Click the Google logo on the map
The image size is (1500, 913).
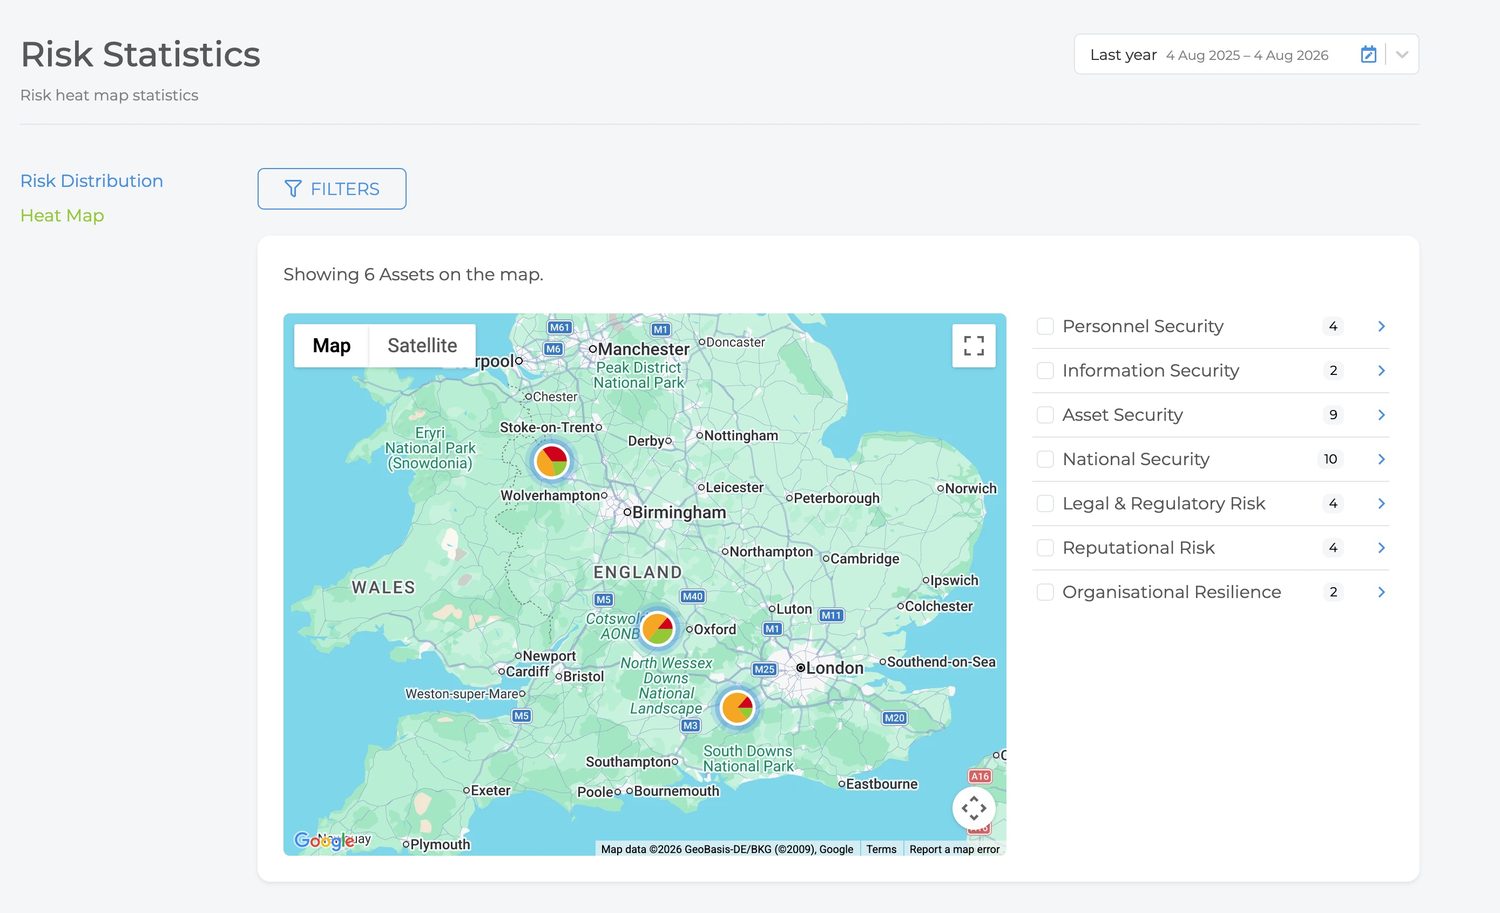[x=323, y=841]
